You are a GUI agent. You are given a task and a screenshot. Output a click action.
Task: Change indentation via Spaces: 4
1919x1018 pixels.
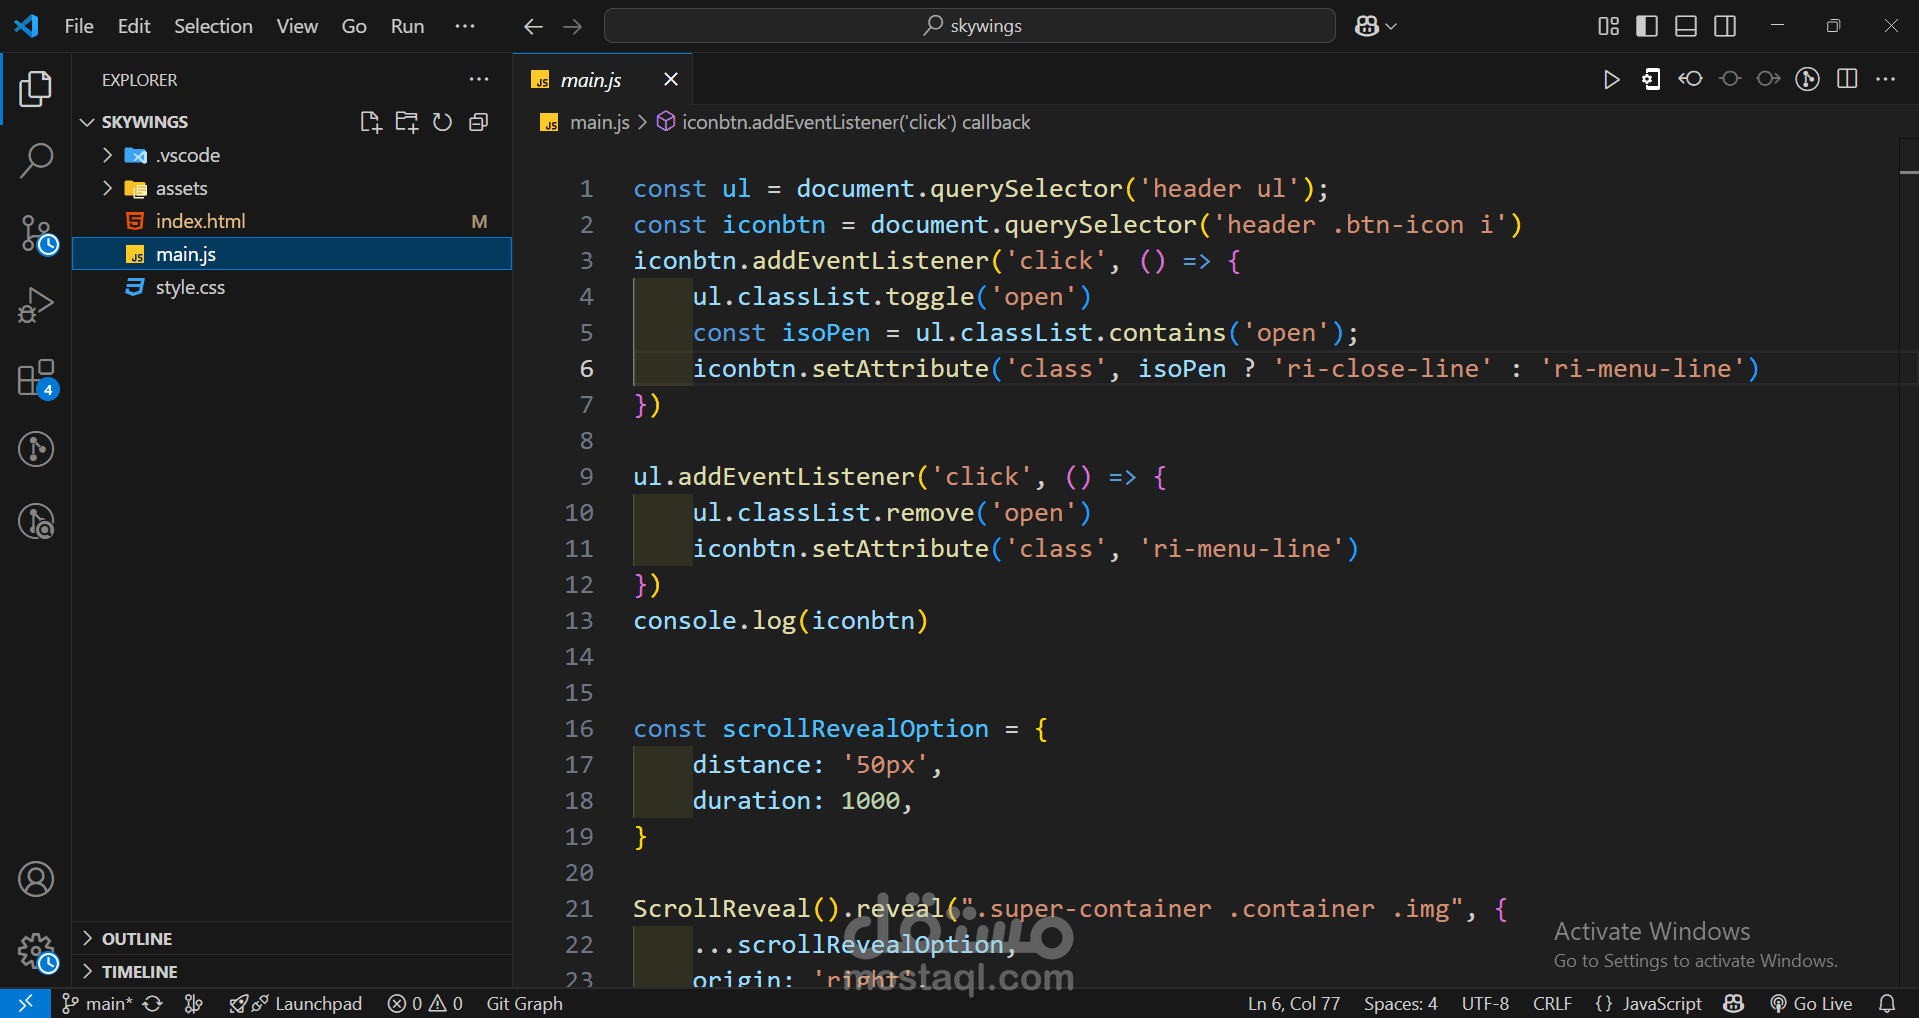(1400, 1003)
